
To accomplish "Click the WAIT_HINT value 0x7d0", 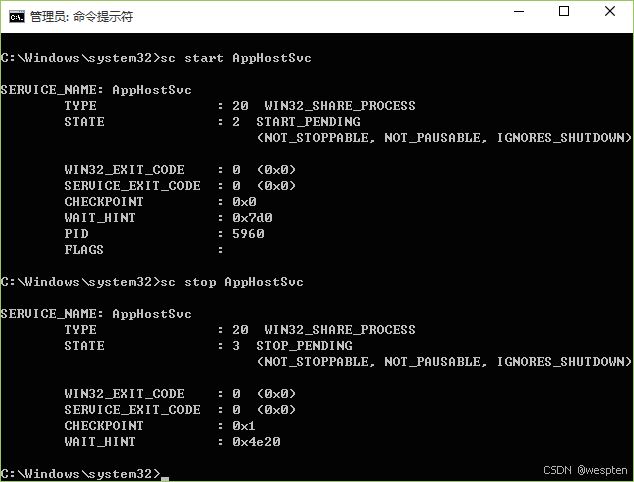I will tap(252, 218).
